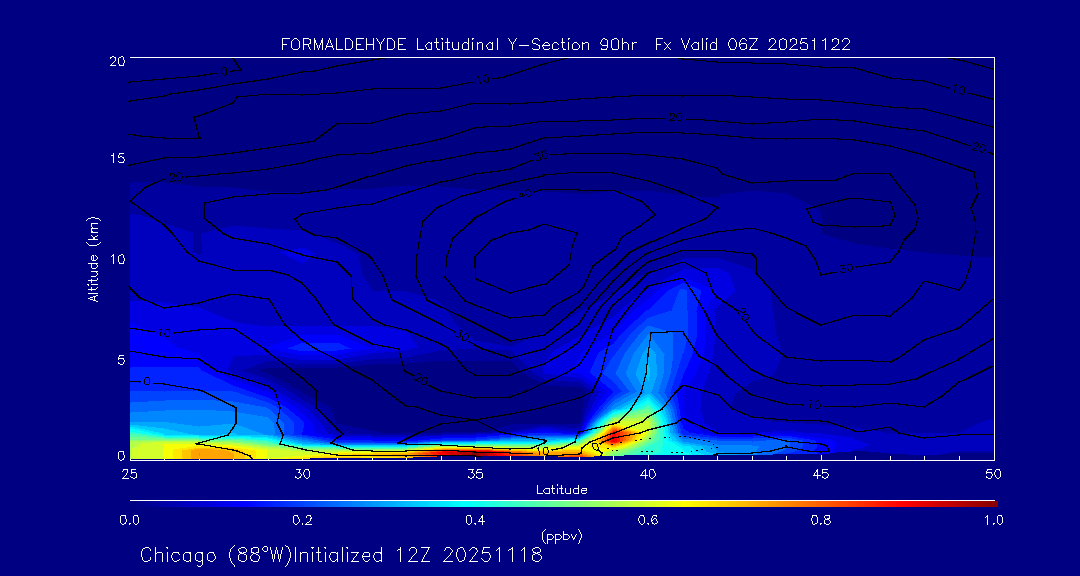The width and height of the screenshot is (1080, 576).
Task: Click the 0.0 colorbar tick label
Action: (129, 520)
